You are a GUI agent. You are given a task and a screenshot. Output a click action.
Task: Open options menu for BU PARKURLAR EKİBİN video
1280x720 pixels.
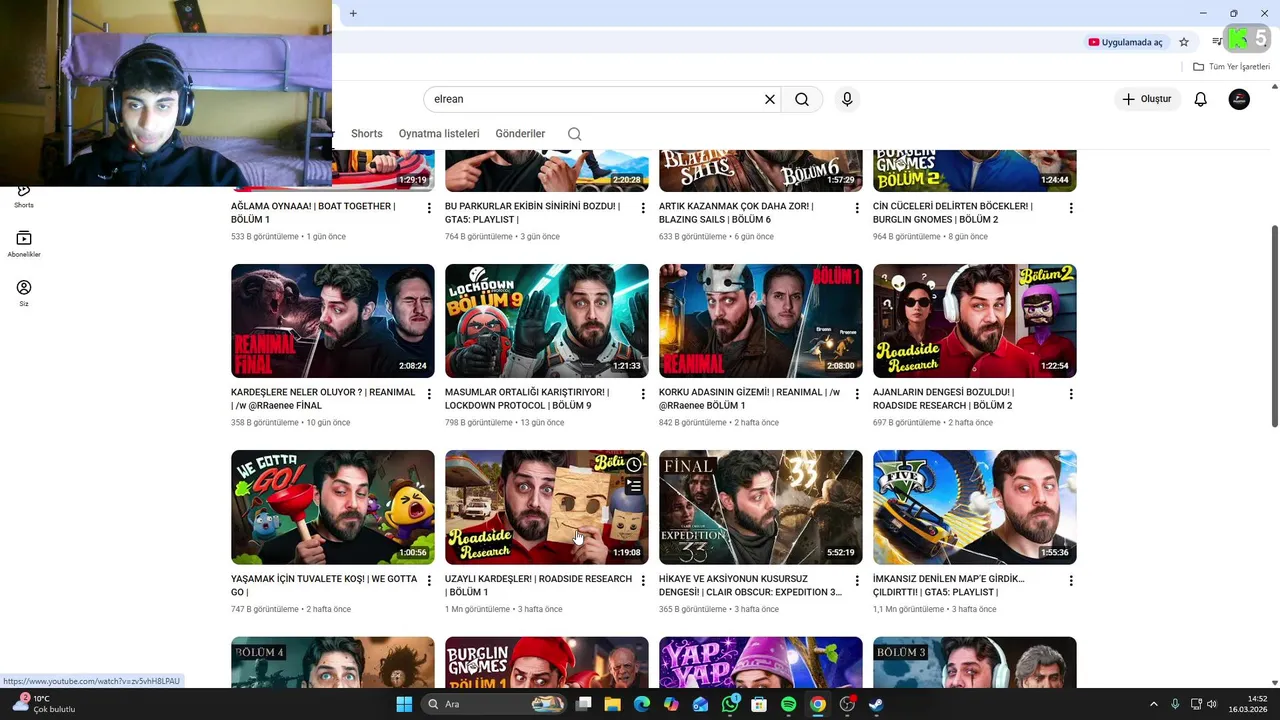(x=643, y=208)
